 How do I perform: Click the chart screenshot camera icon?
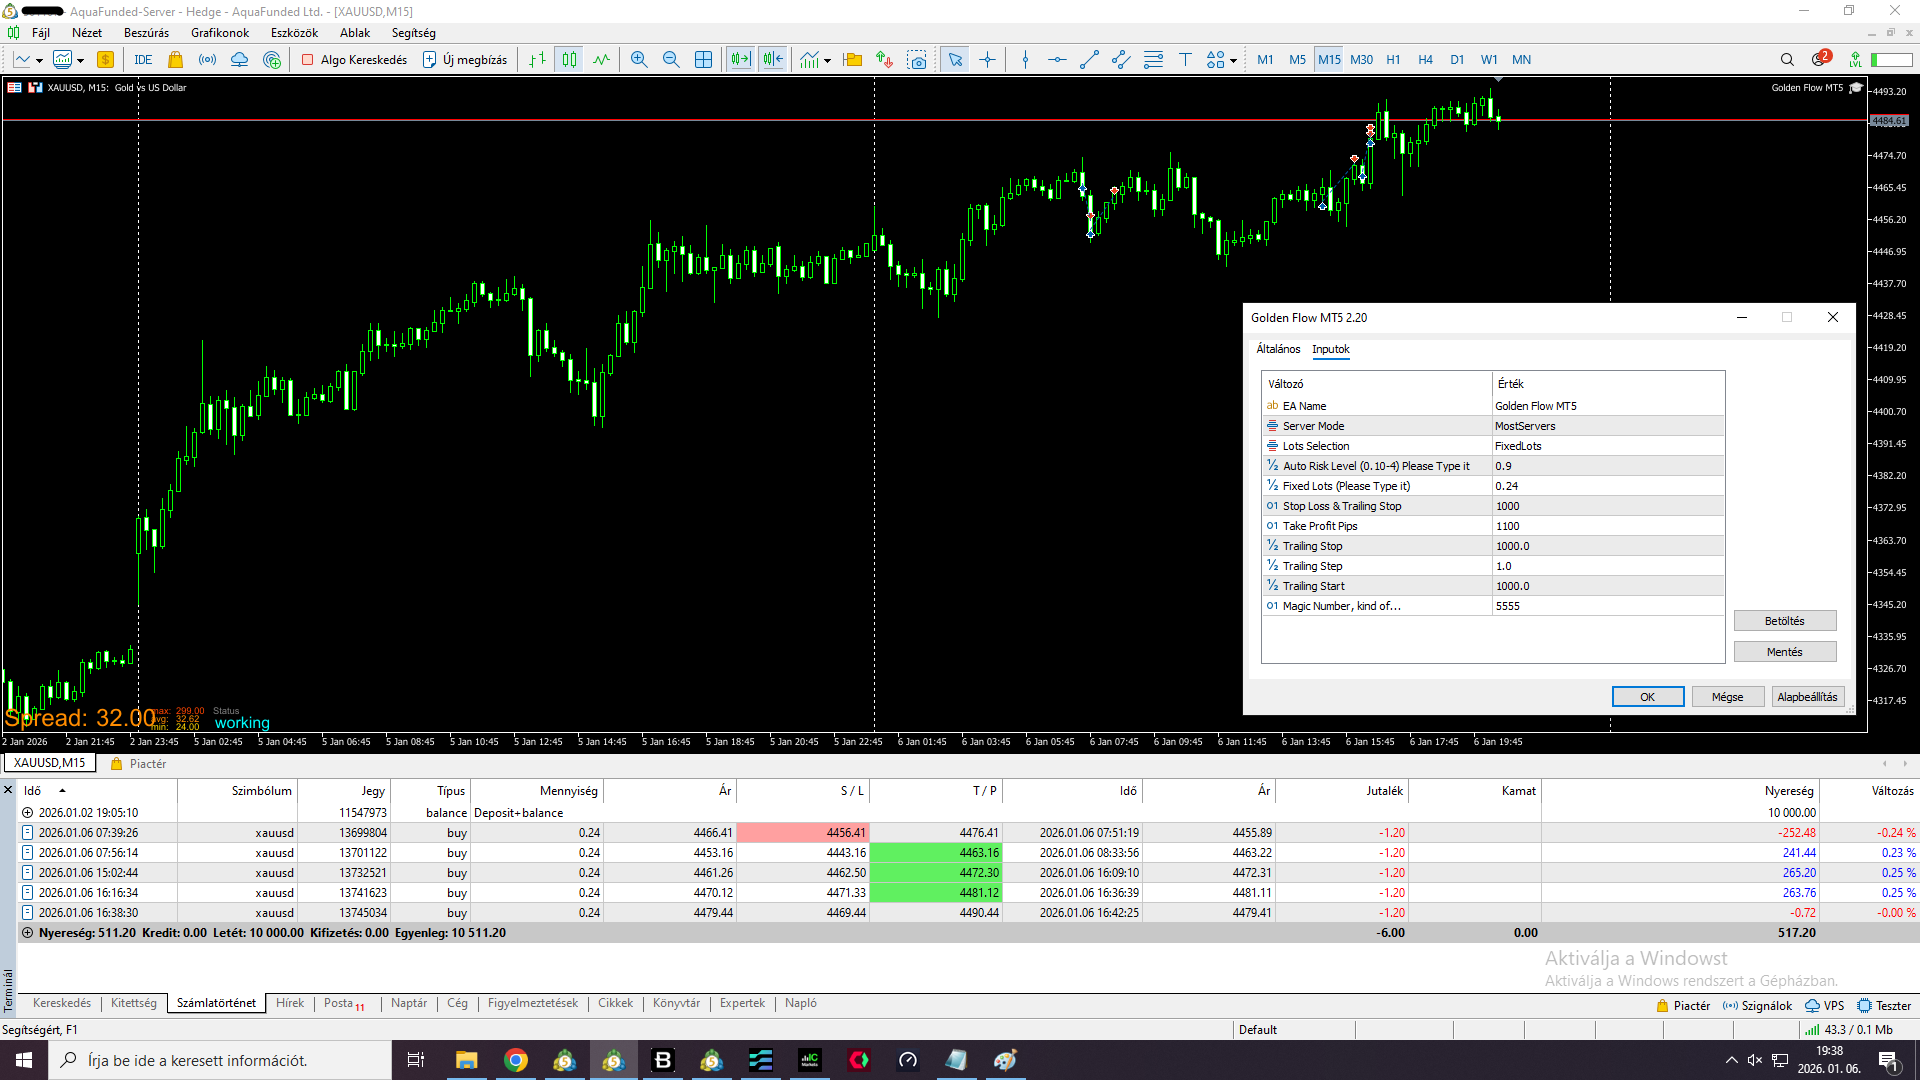917,60
